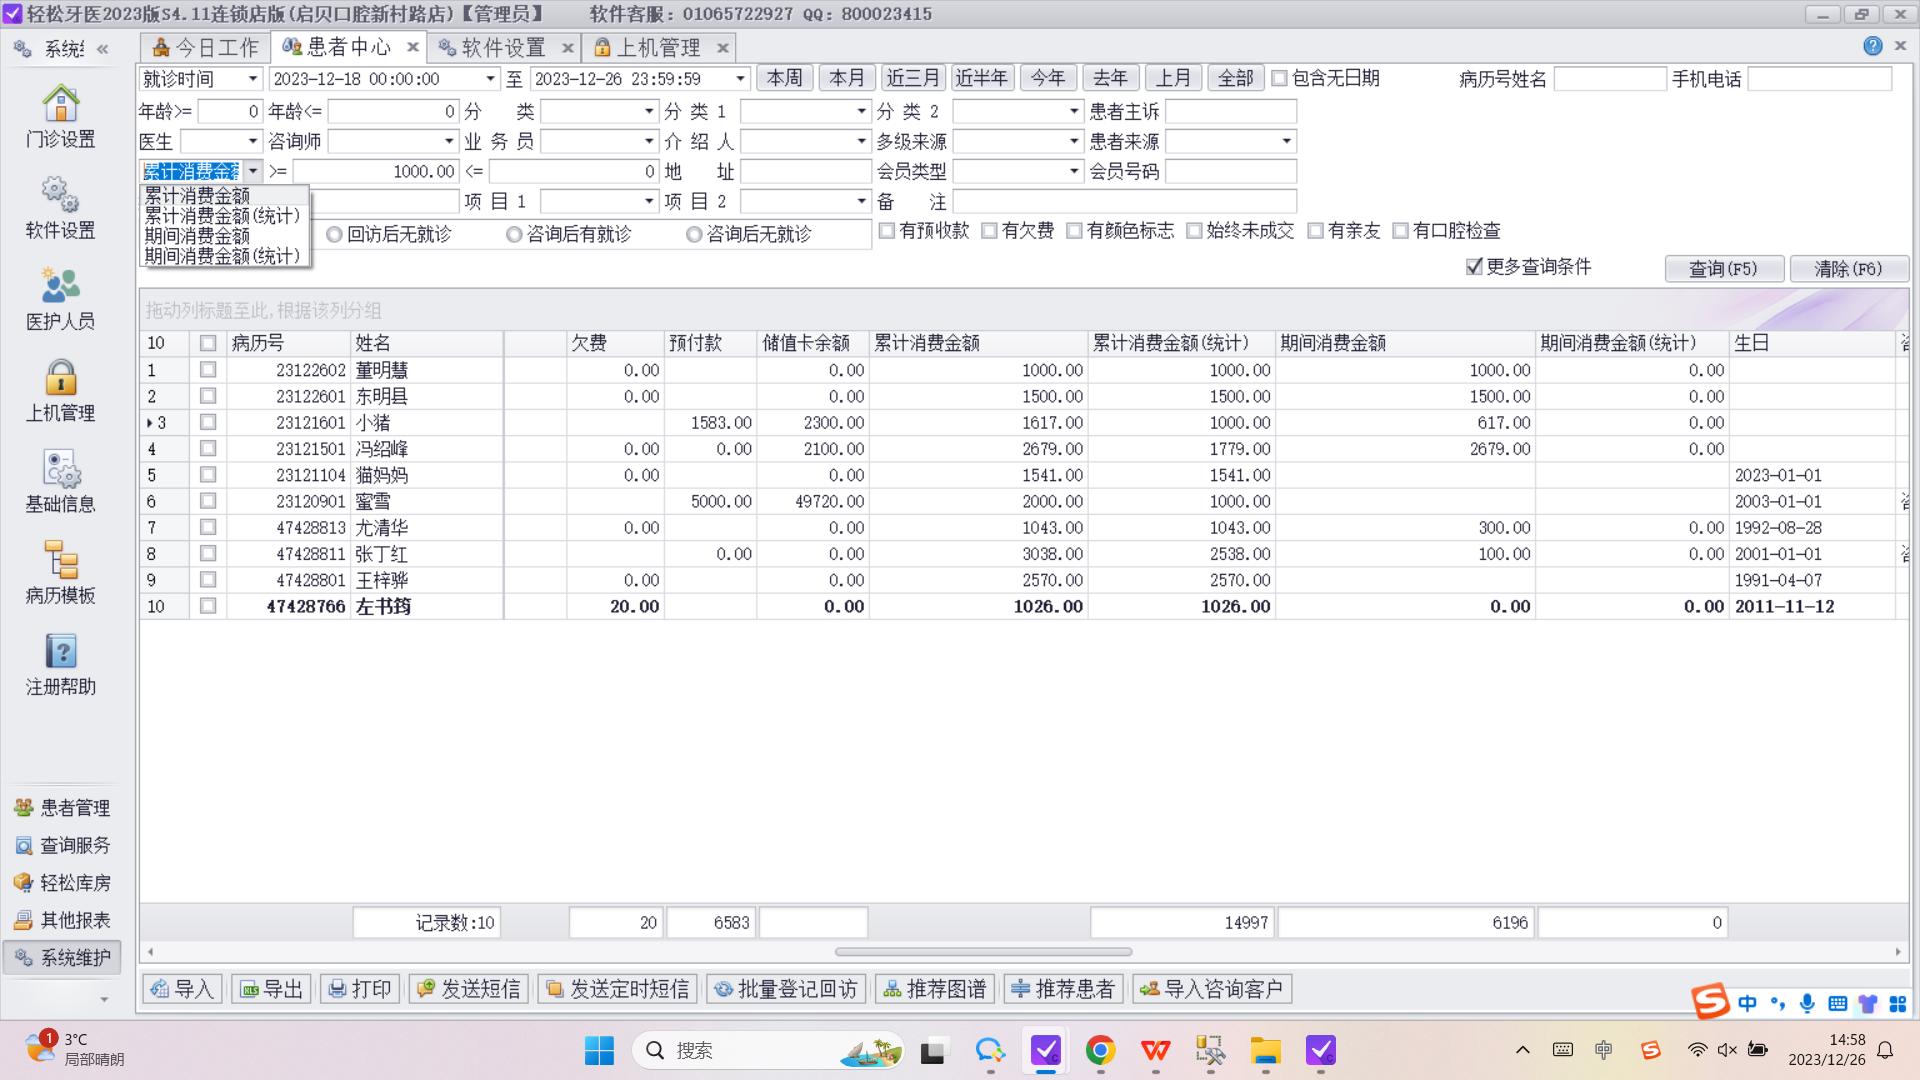Open 就诊时间 date type dropdown
The image size is (1920, 1080).
pyautogui.click(x=253, y=79)
